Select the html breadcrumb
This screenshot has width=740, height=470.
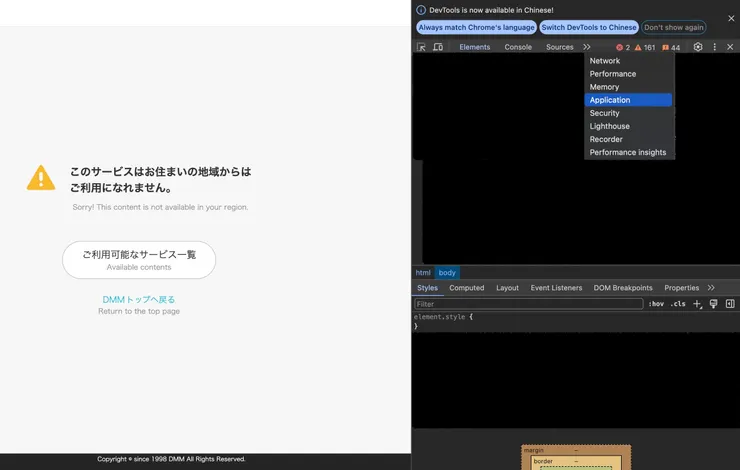(x=423, y=273)
